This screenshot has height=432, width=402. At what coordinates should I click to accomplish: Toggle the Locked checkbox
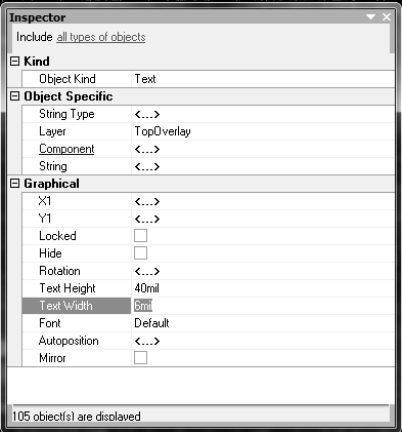pyautogui.click(x=140, y=236)
